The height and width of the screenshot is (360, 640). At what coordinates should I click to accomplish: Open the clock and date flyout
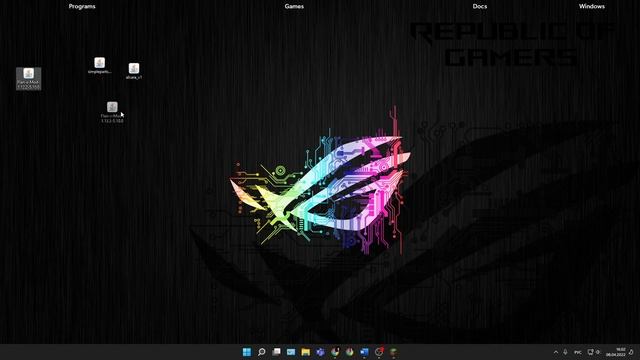point(616,352)
